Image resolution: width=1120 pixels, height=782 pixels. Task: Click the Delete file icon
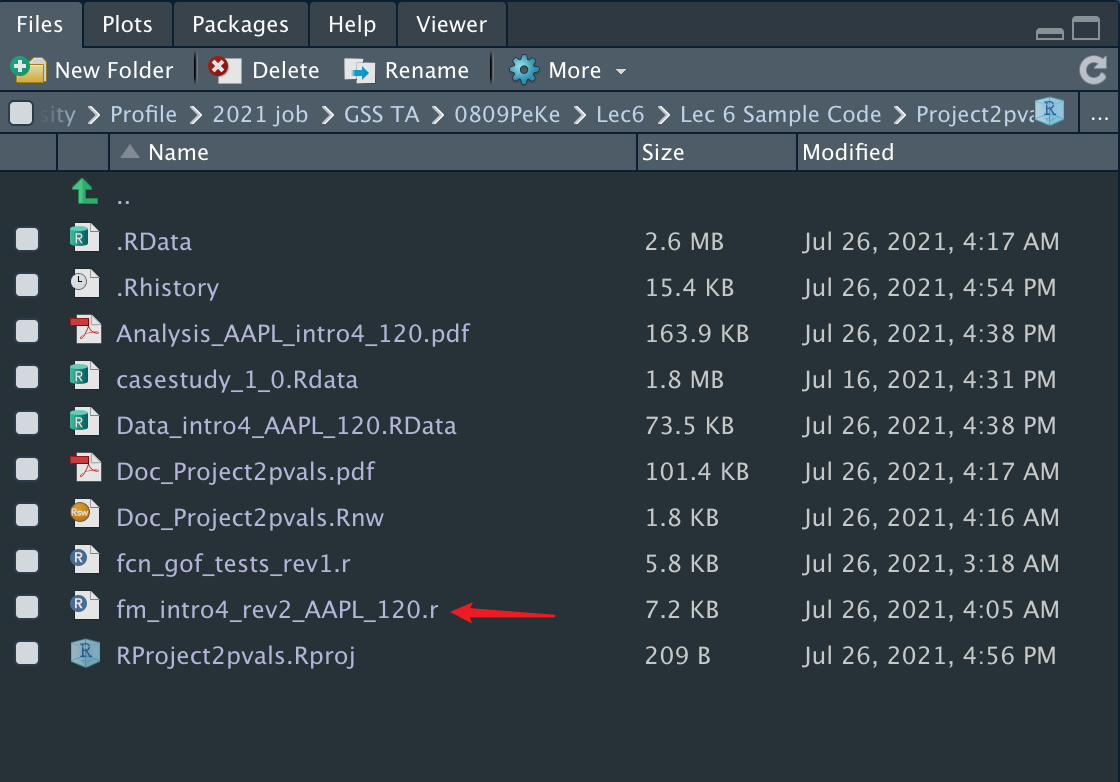(219, 70)
